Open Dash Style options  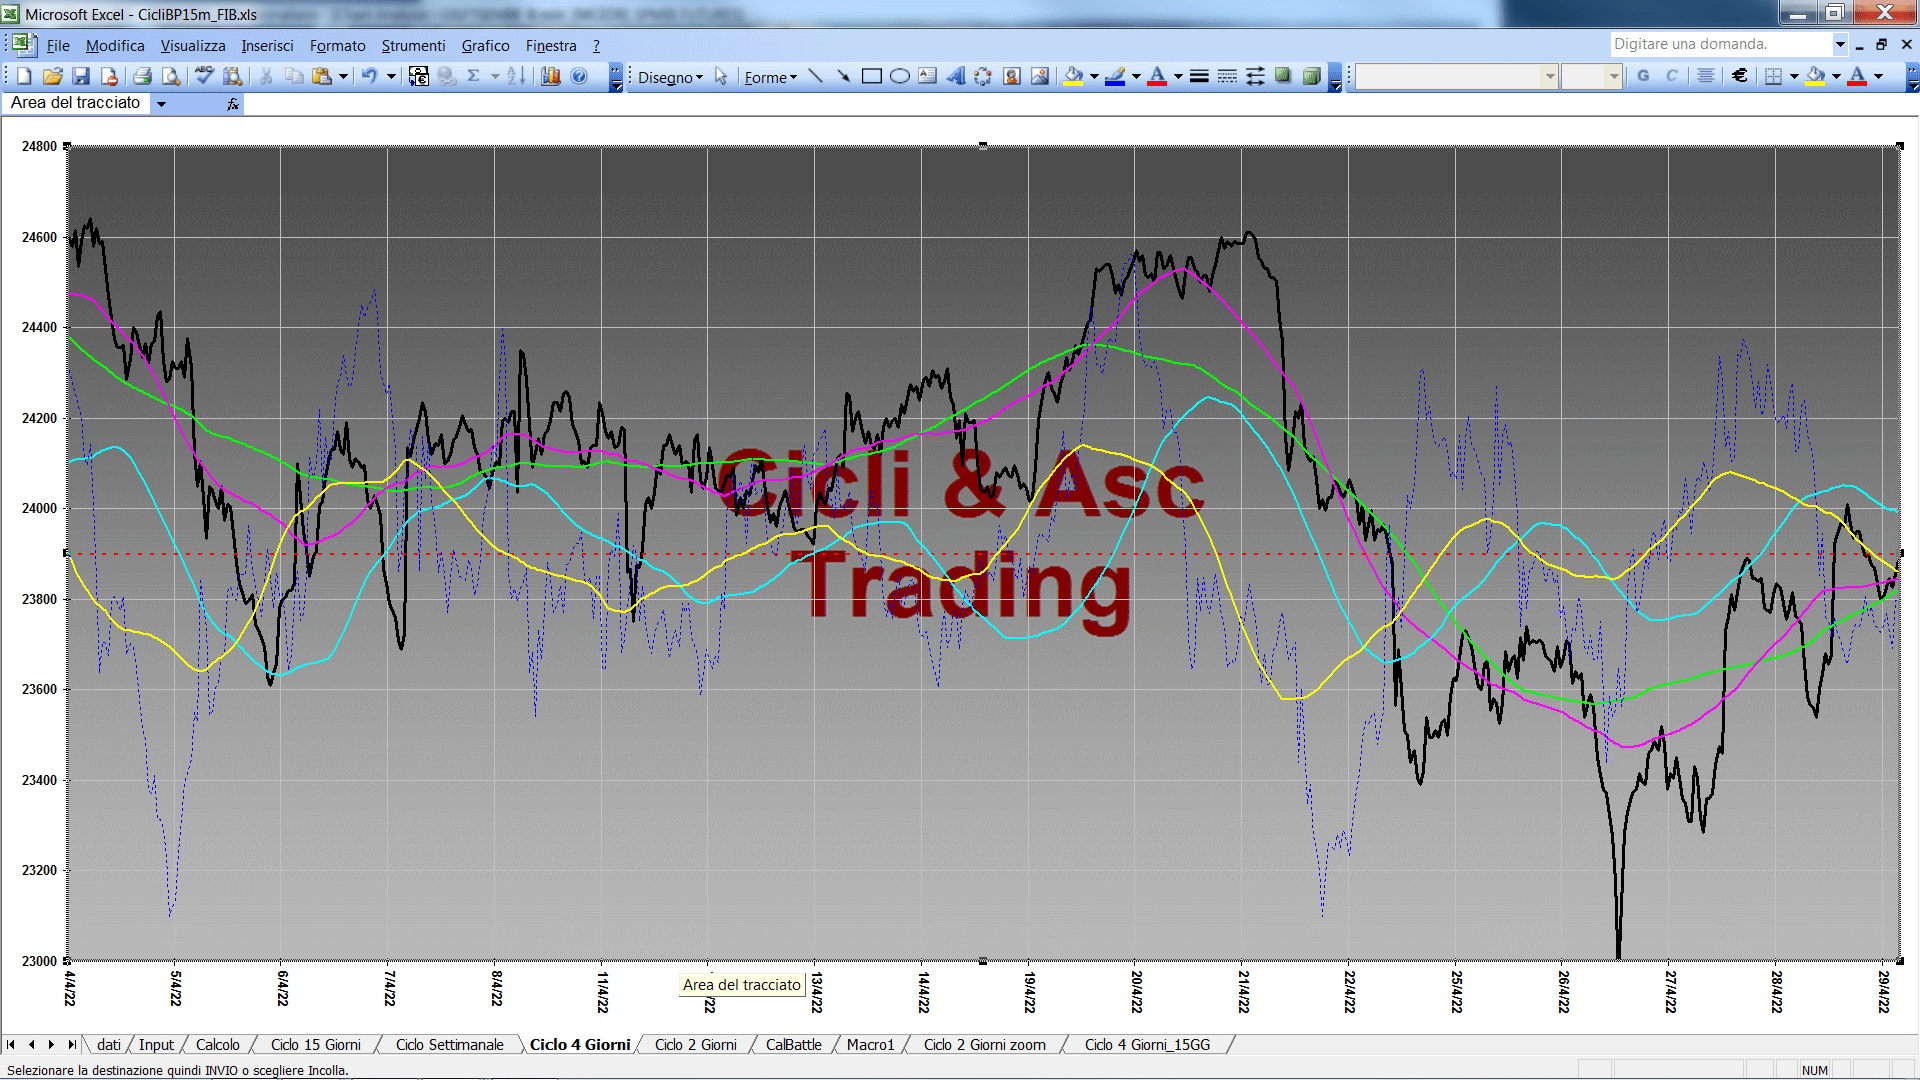point(1227,76)
